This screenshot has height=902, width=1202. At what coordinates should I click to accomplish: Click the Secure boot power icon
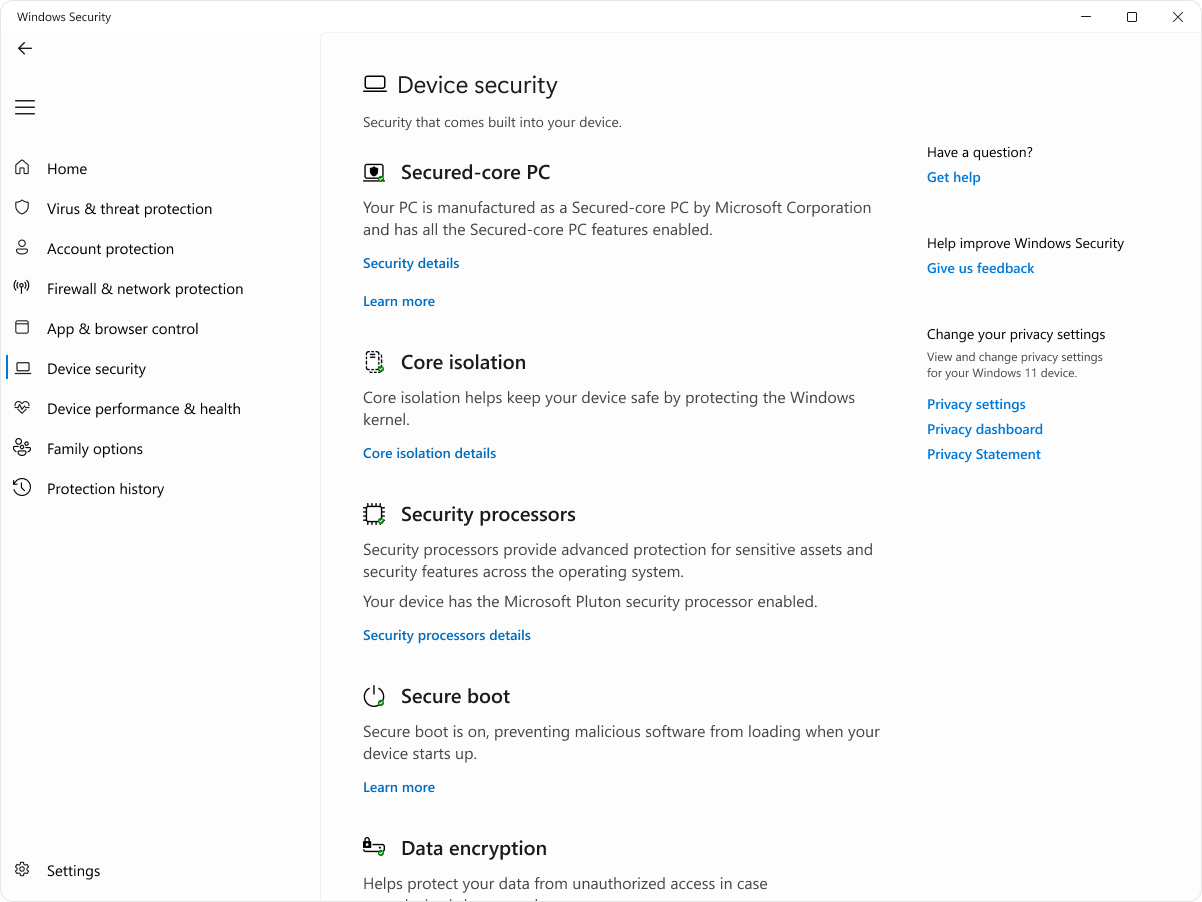374,696
